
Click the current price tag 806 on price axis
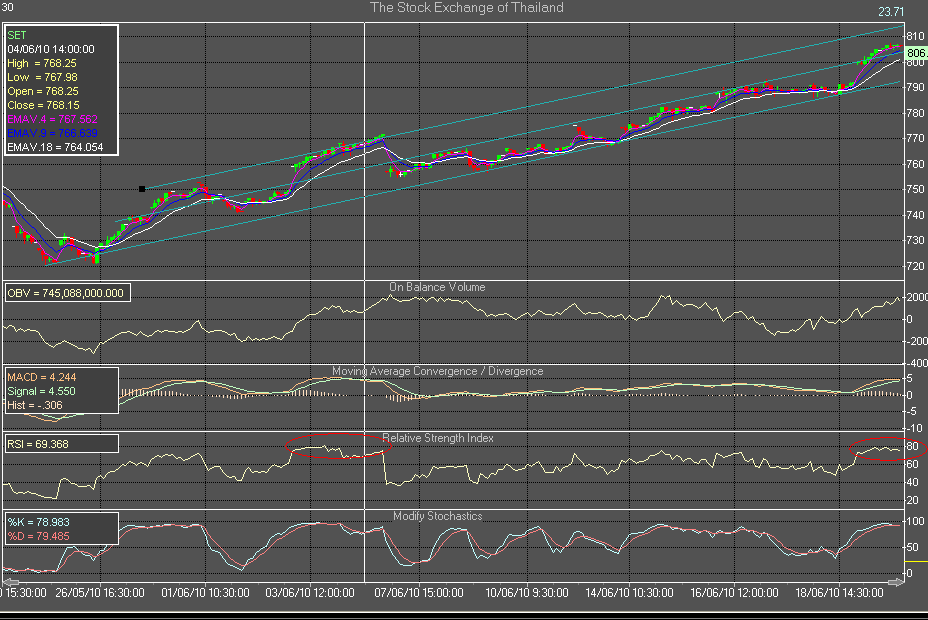917,53
